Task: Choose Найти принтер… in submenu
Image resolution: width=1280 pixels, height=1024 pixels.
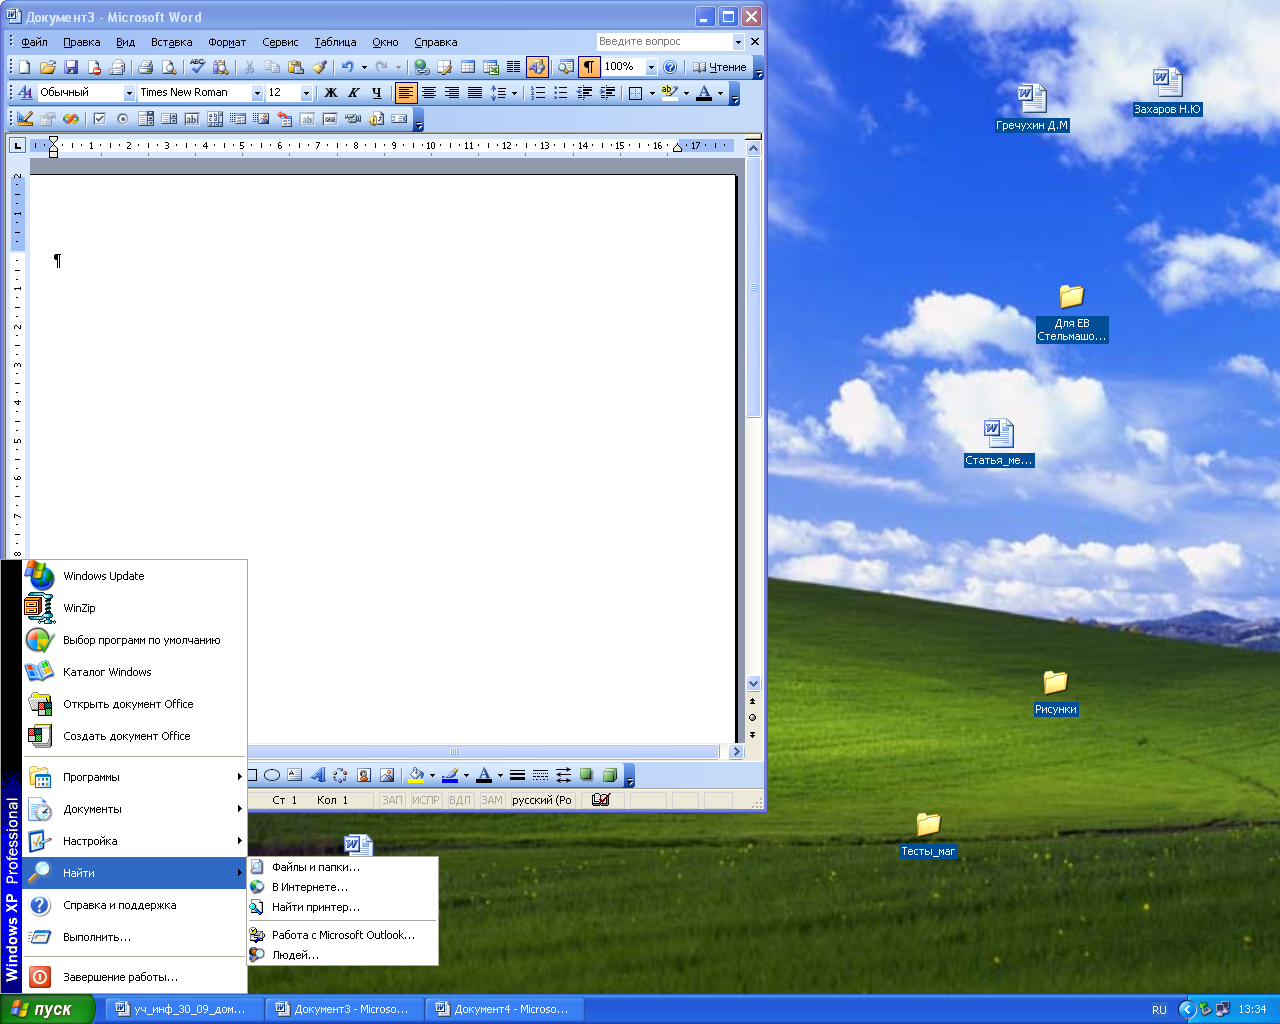Action: [343, 907]
